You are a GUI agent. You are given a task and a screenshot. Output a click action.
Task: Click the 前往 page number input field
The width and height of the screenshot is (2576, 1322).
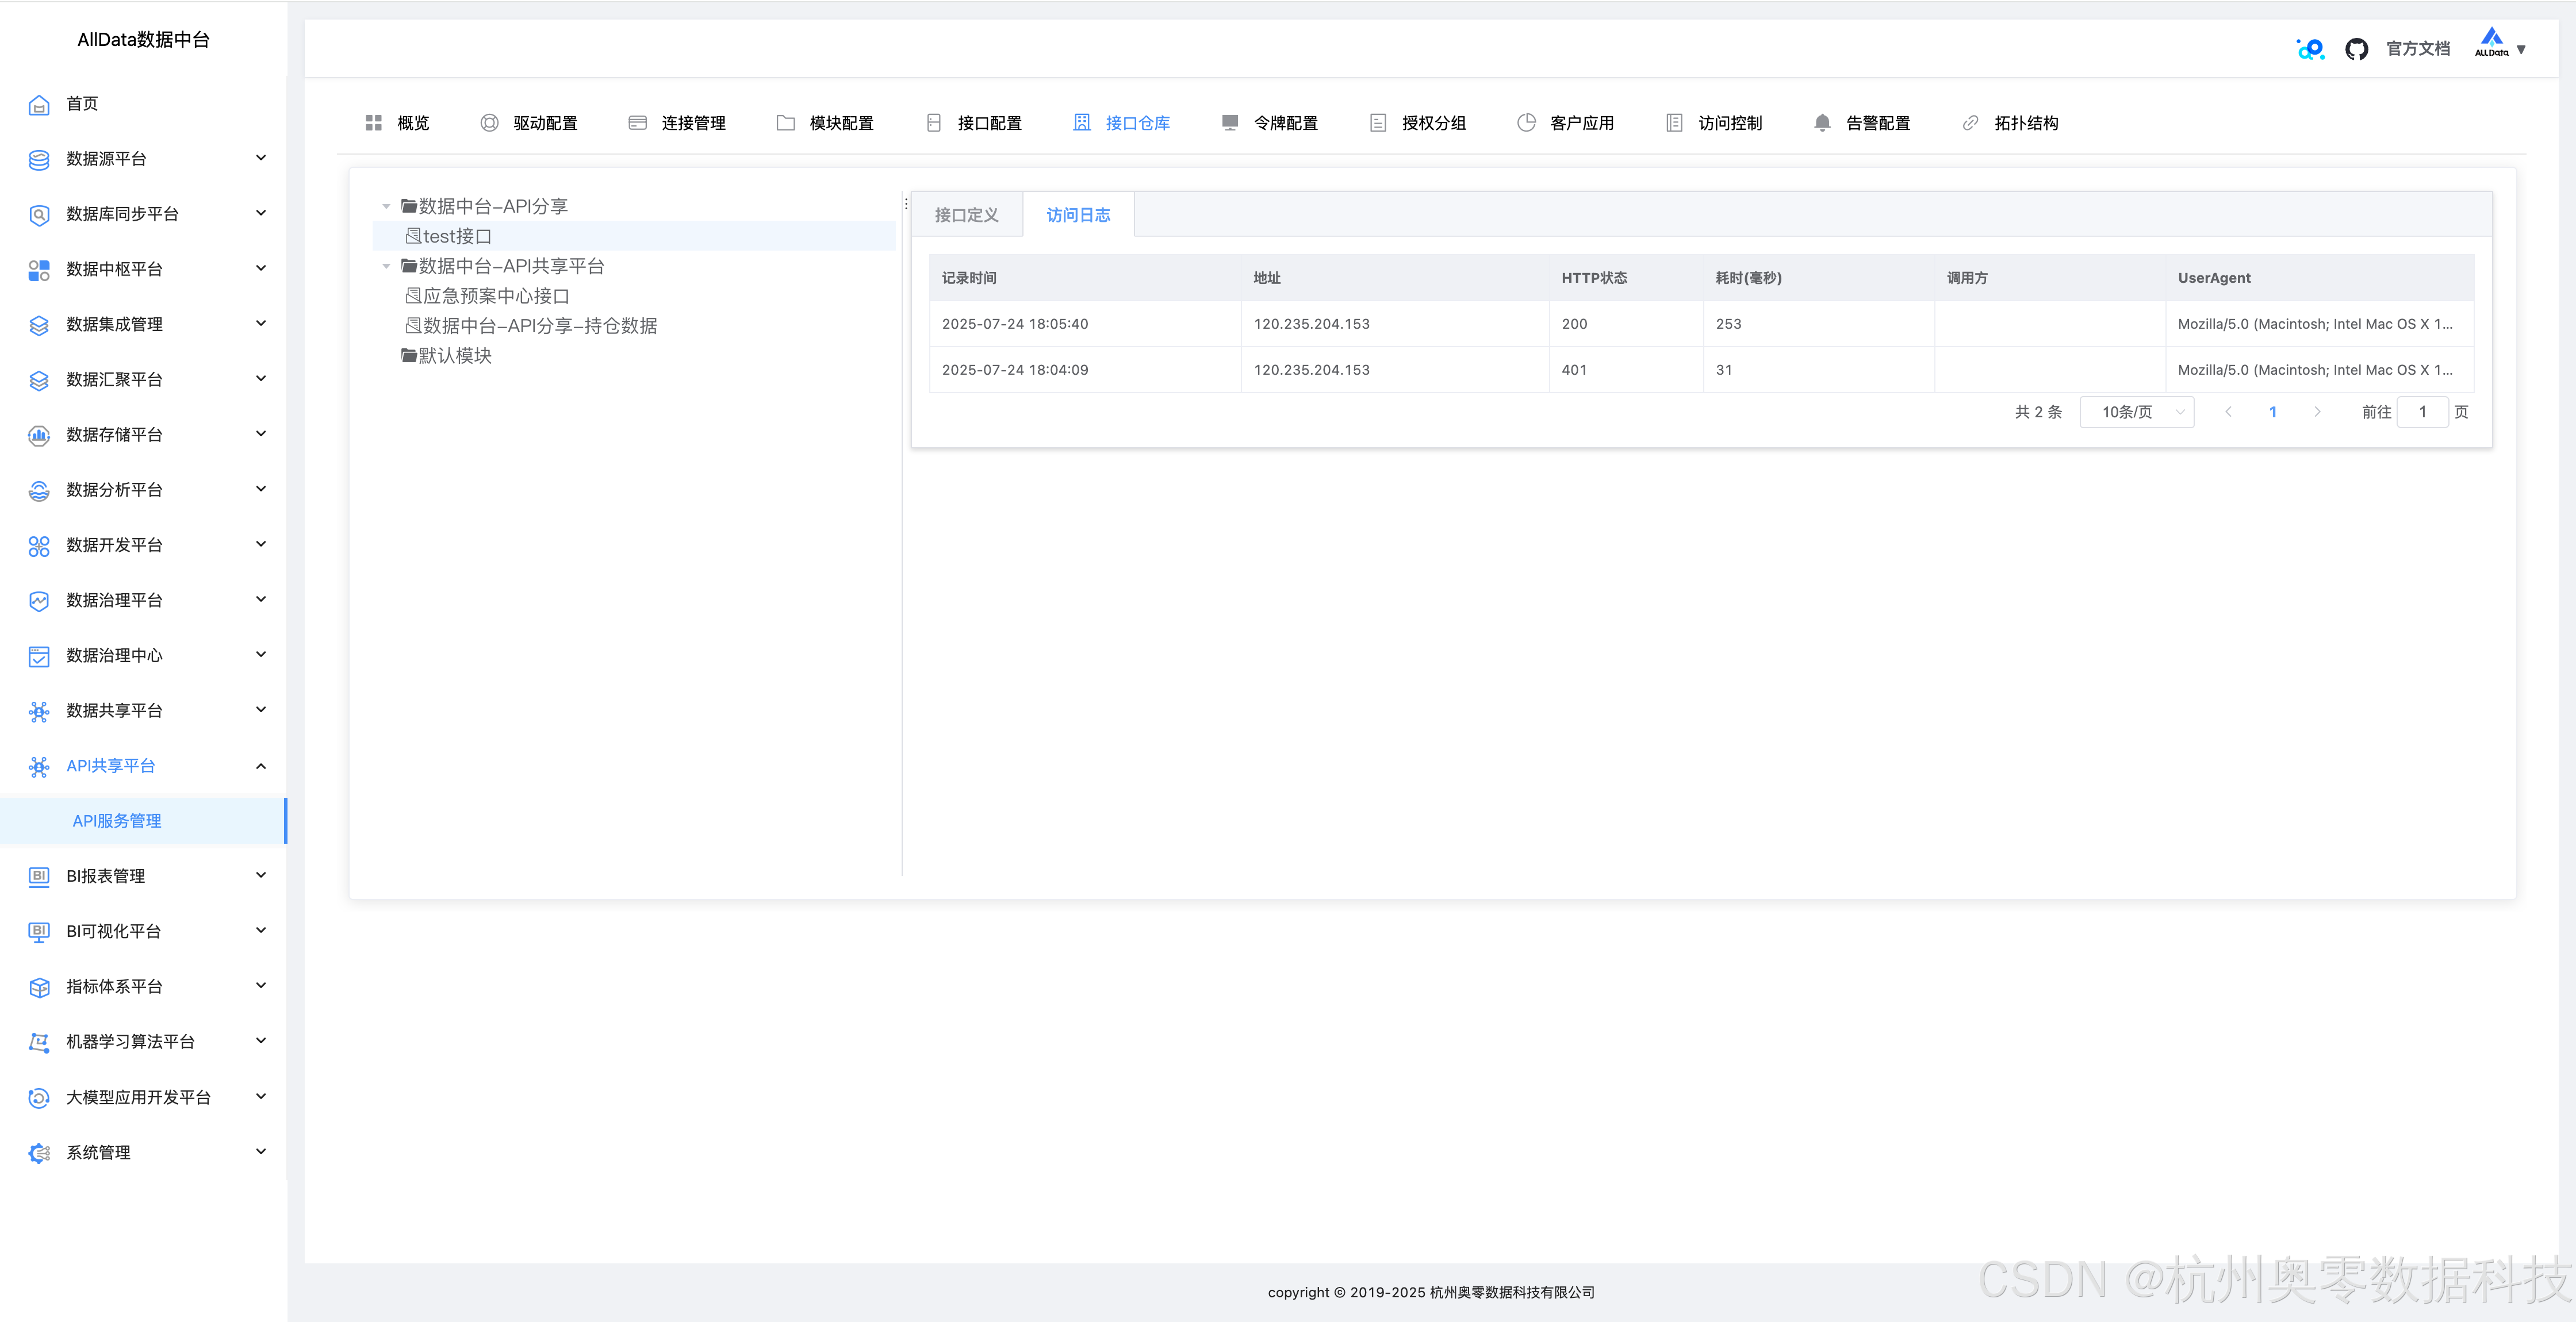coord(2422,412)
